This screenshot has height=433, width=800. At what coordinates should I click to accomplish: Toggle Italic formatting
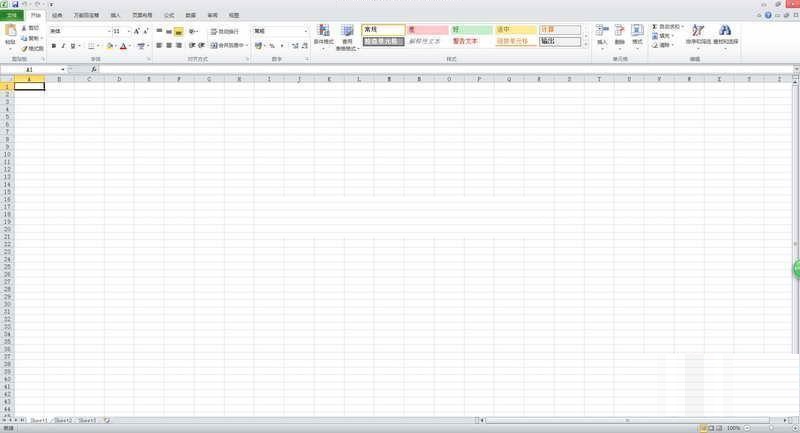(64, 46)
